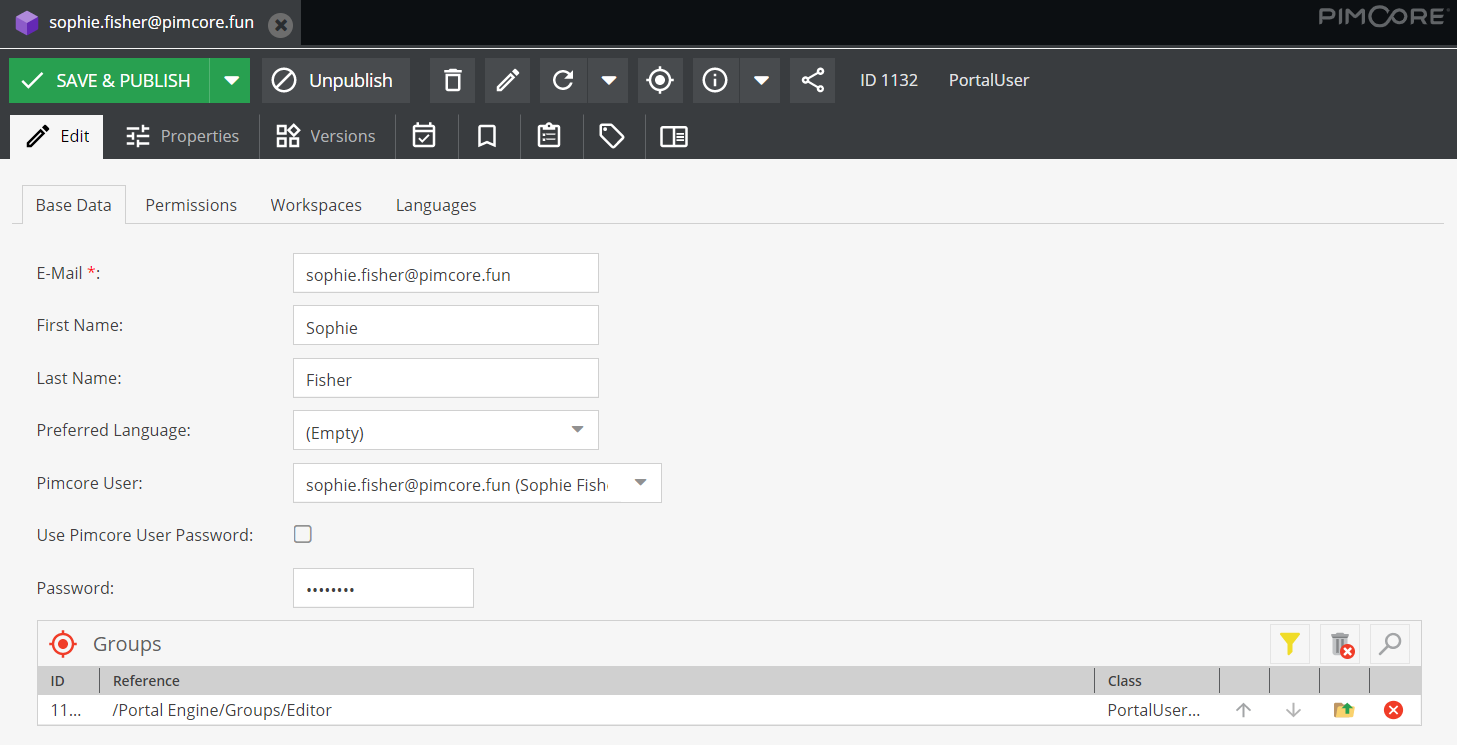This screenshot has height=745, width=1457.
Task: Select the Base Data tab
Action: (74, 205)
